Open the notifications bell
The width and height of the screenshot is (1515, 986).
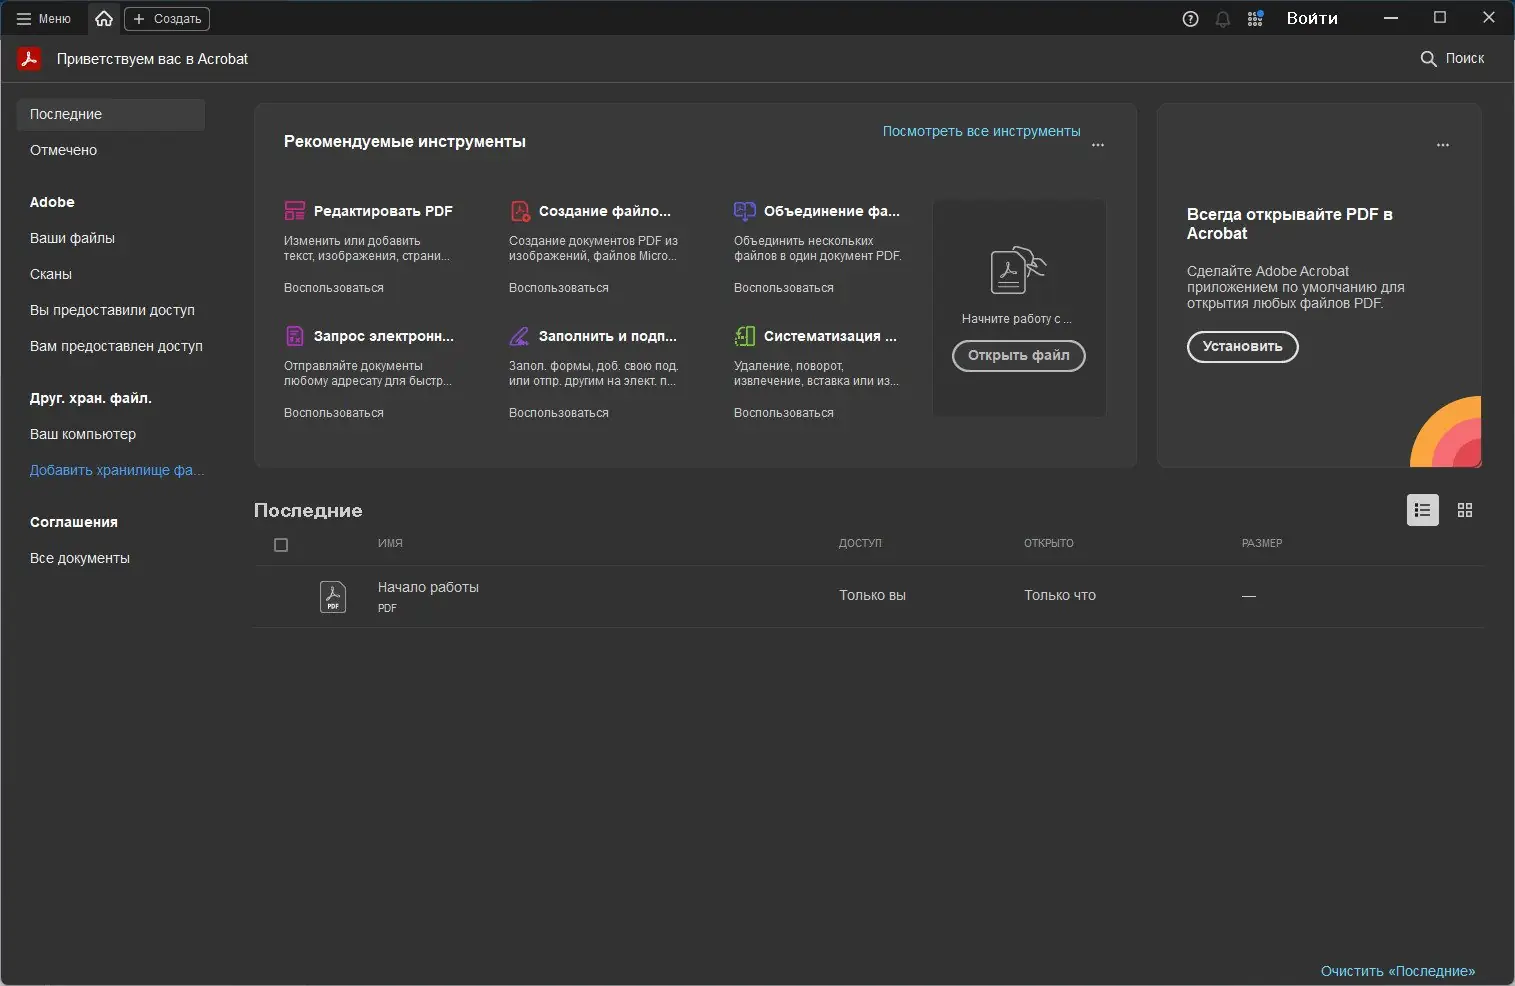(x=1222, y=19)
